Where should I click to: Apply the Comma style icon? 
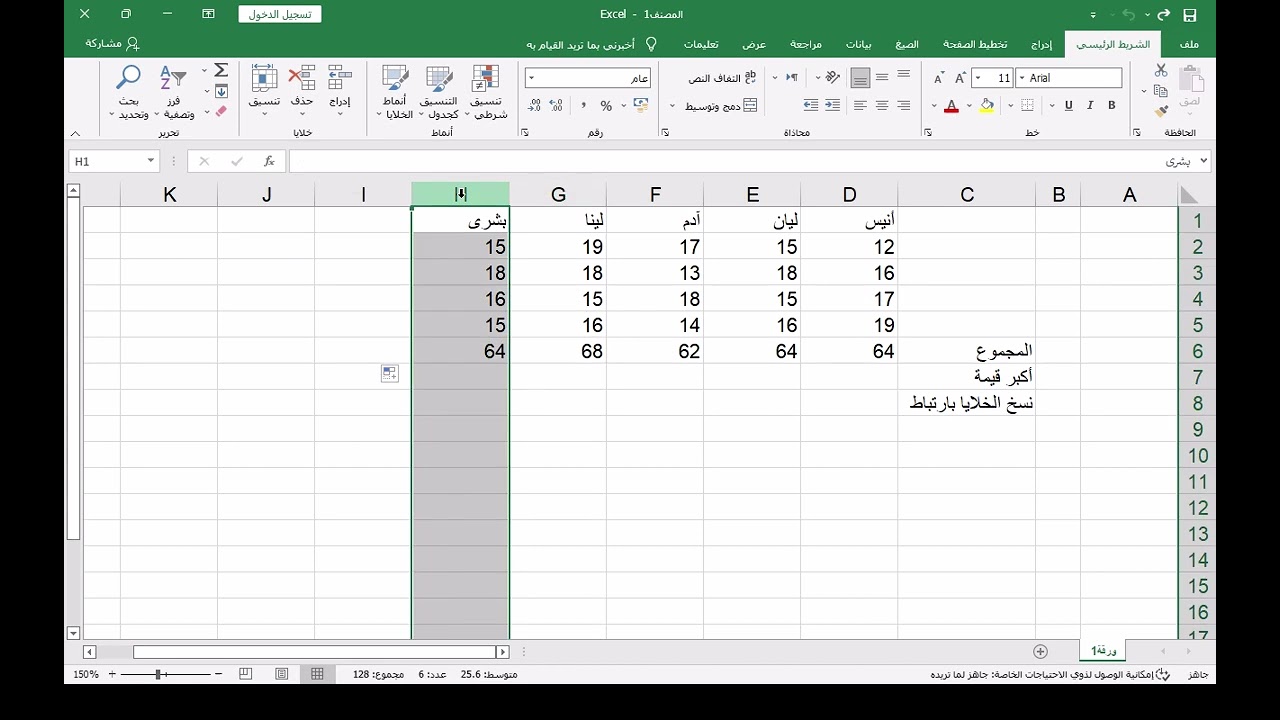[583, 105]
